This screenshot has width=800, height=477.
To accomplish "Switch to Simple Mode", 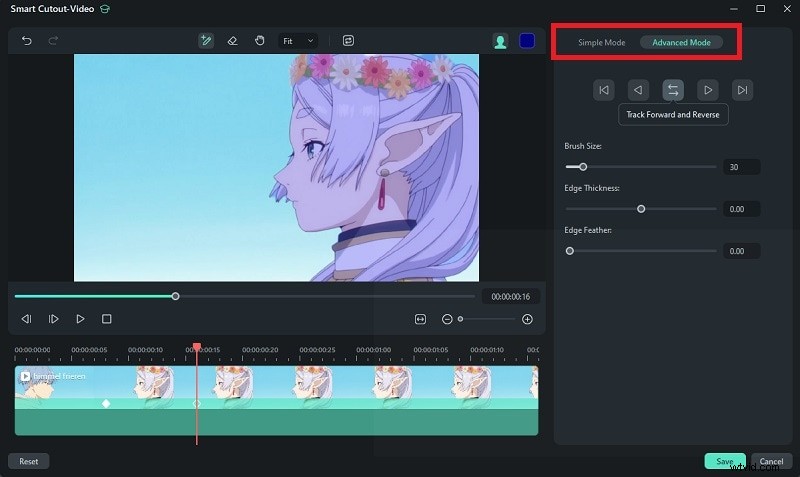I will pos(602,42).
